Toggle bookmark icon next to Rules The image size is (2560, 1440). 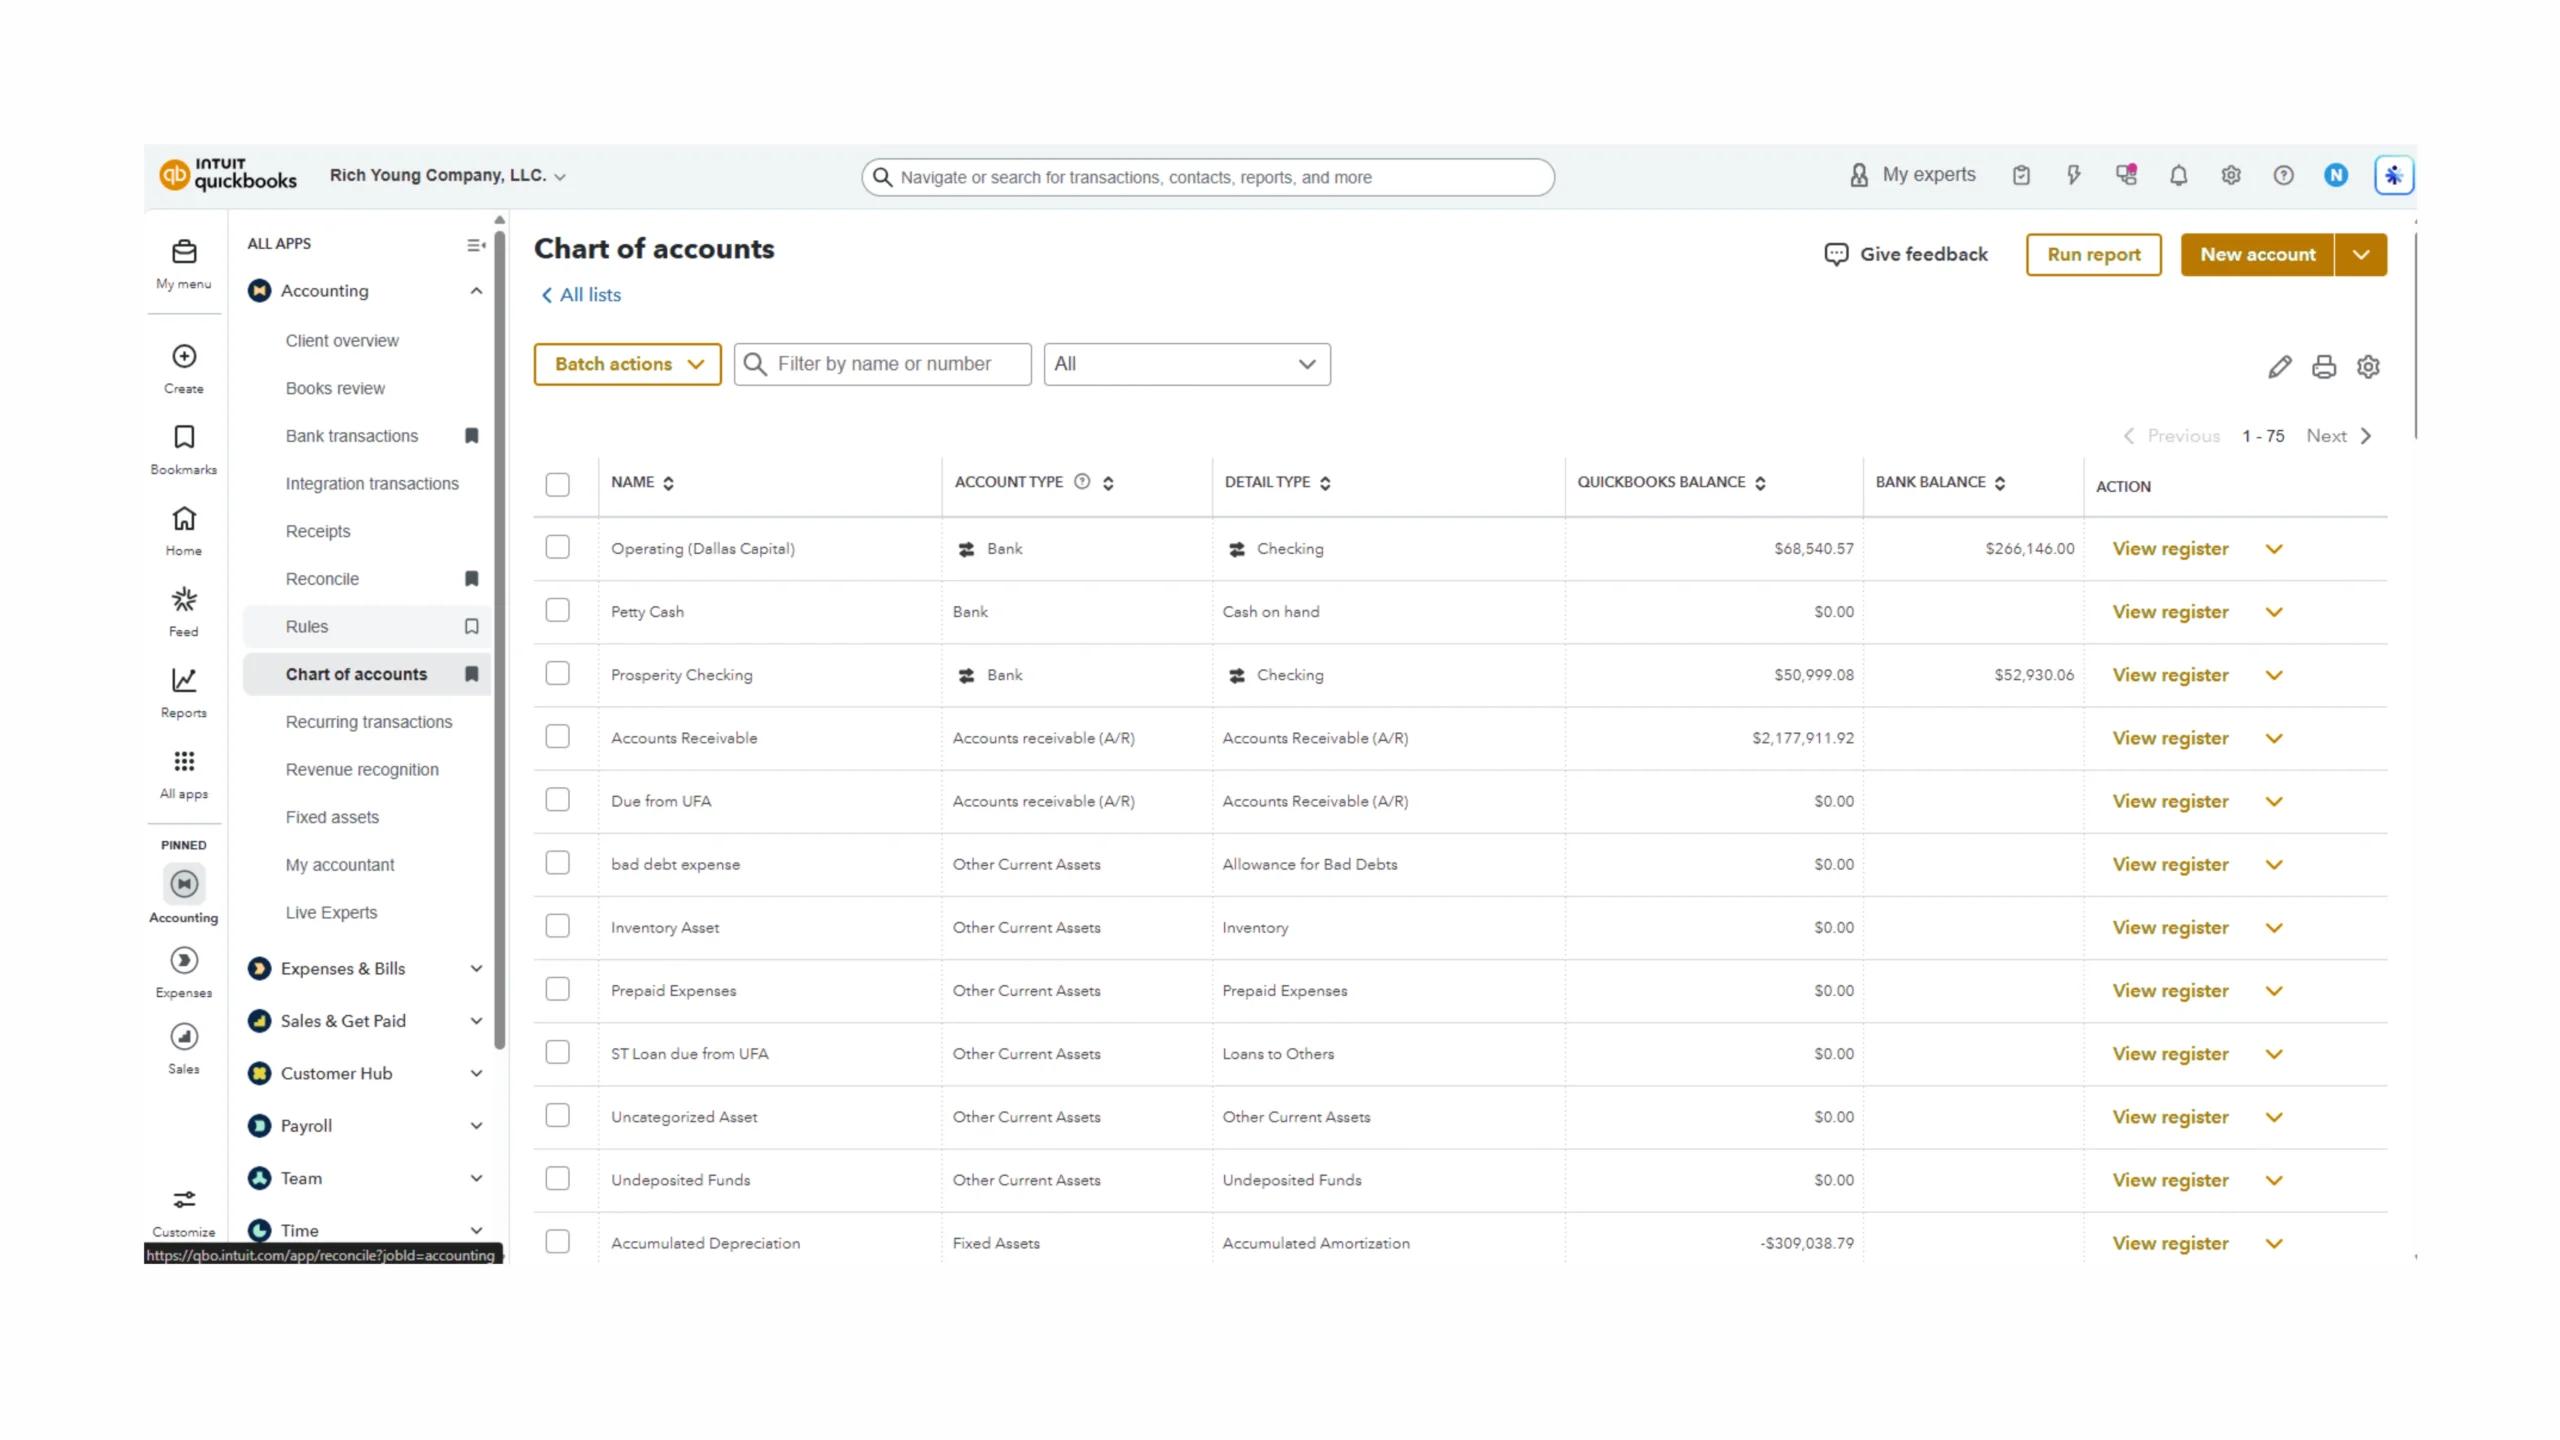coord(471,626)
